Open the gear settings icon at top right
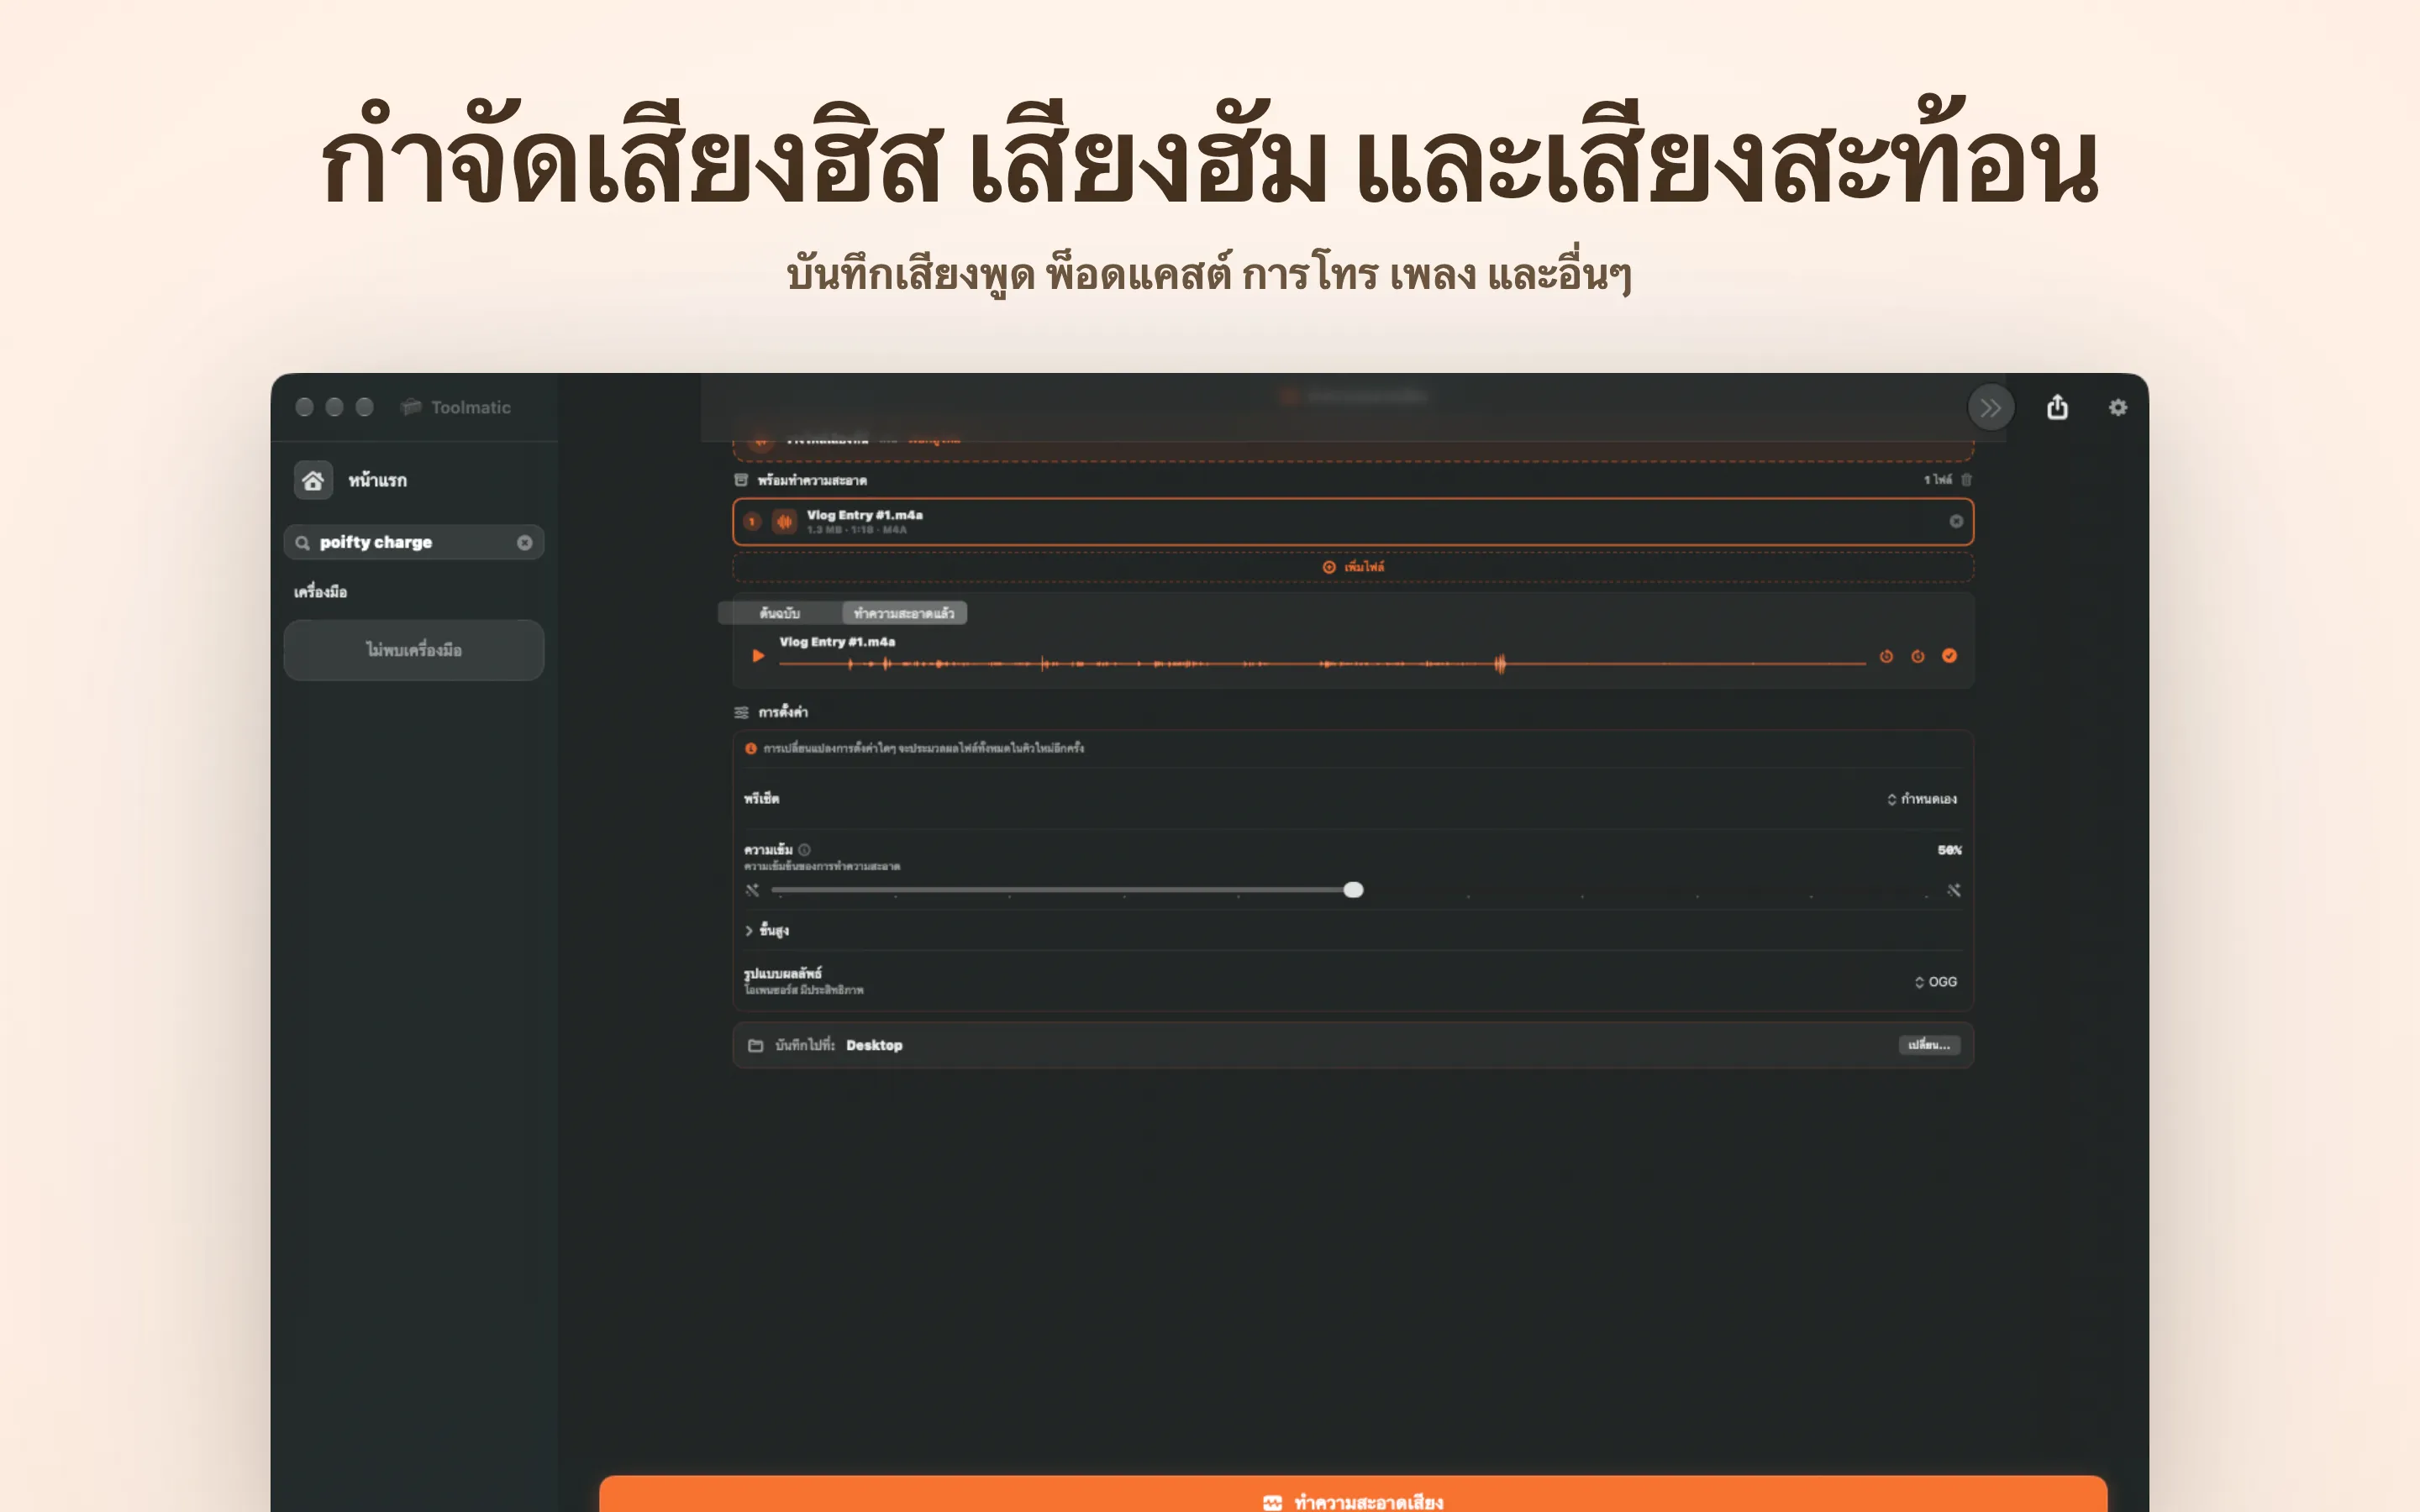2420x1512 pixels. (x=2117, y=407)
